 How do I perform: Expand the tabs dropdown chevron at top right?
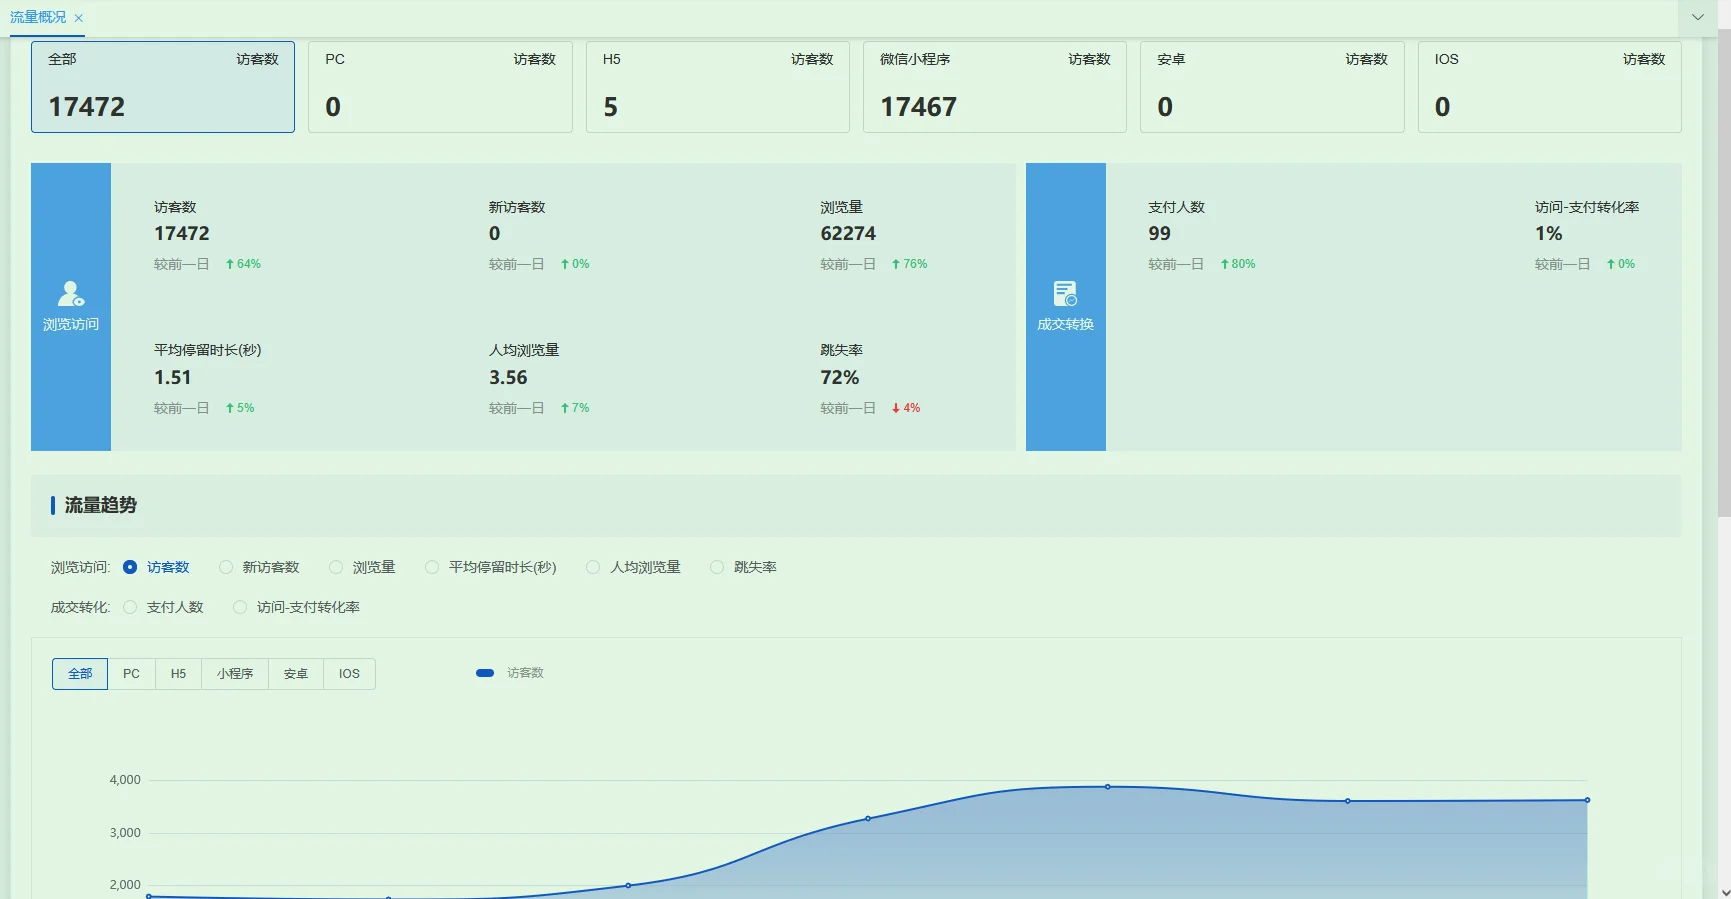pos(1697,17)
